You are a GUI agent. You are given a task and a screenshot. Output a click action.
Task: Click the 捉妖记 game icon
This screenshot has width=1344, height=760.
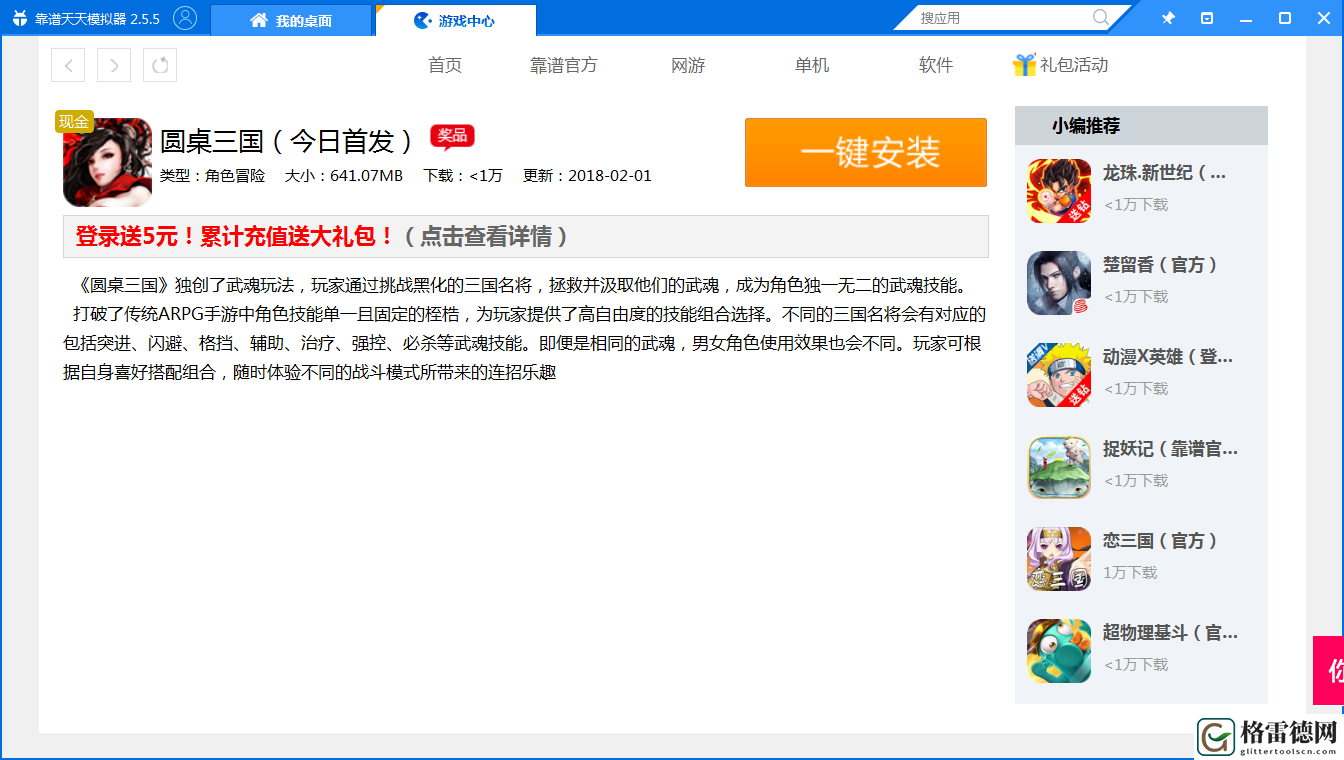1059,467
